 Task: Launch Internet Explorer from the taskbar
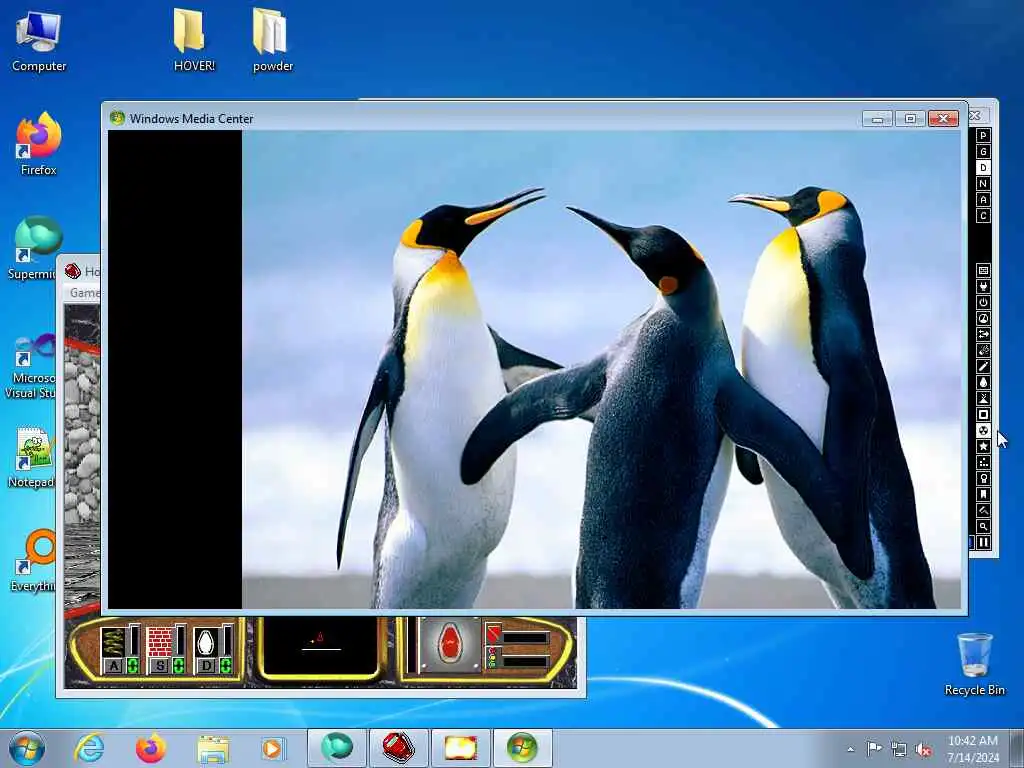pyautogui.click(x=88, y=748)
